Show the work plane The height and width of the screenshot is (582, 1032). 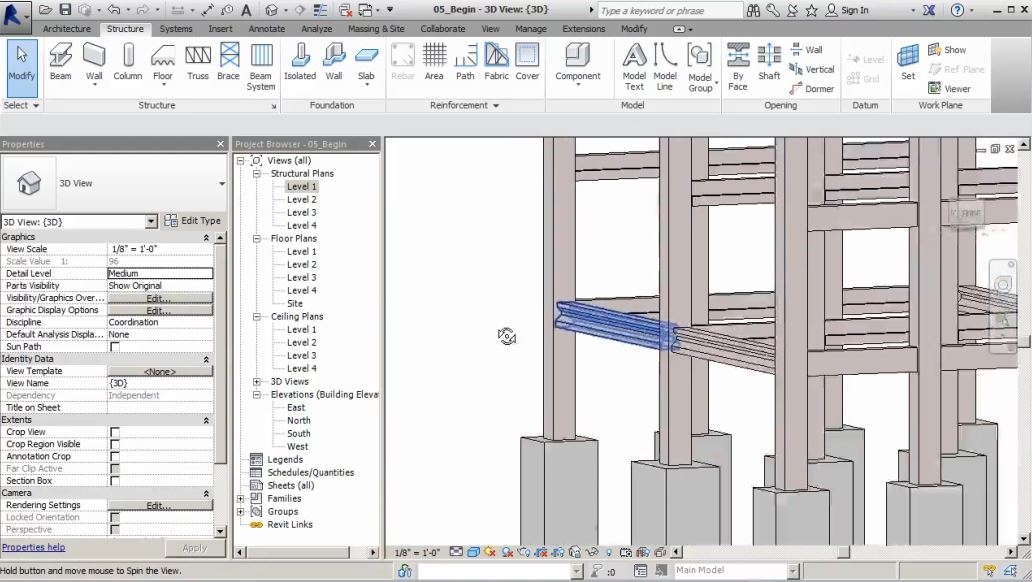(x=947, y=49)
